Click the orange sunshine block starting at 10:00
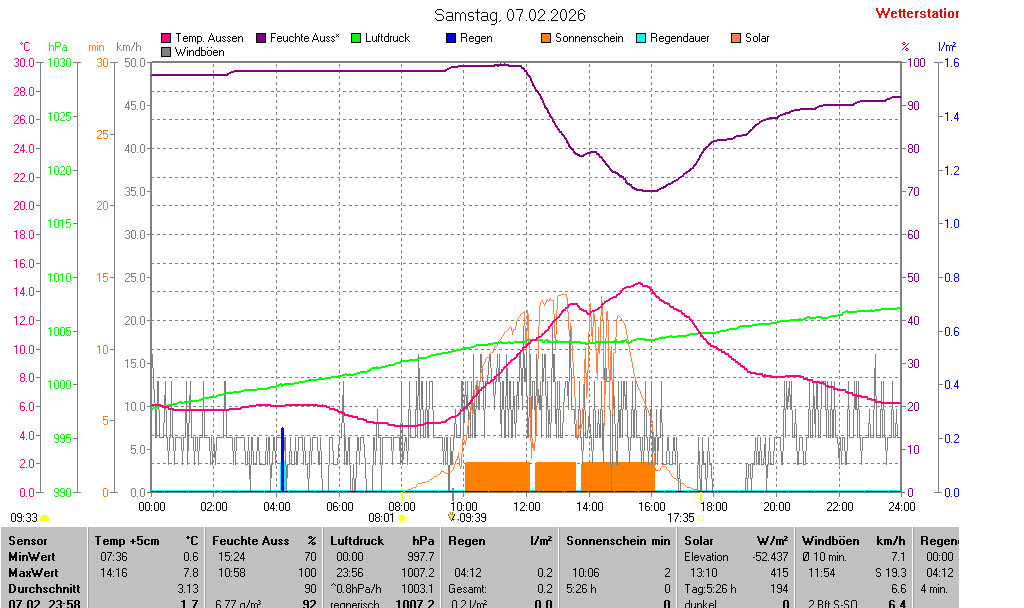Screen dimensions: 1024x608 tap(497, 476)
